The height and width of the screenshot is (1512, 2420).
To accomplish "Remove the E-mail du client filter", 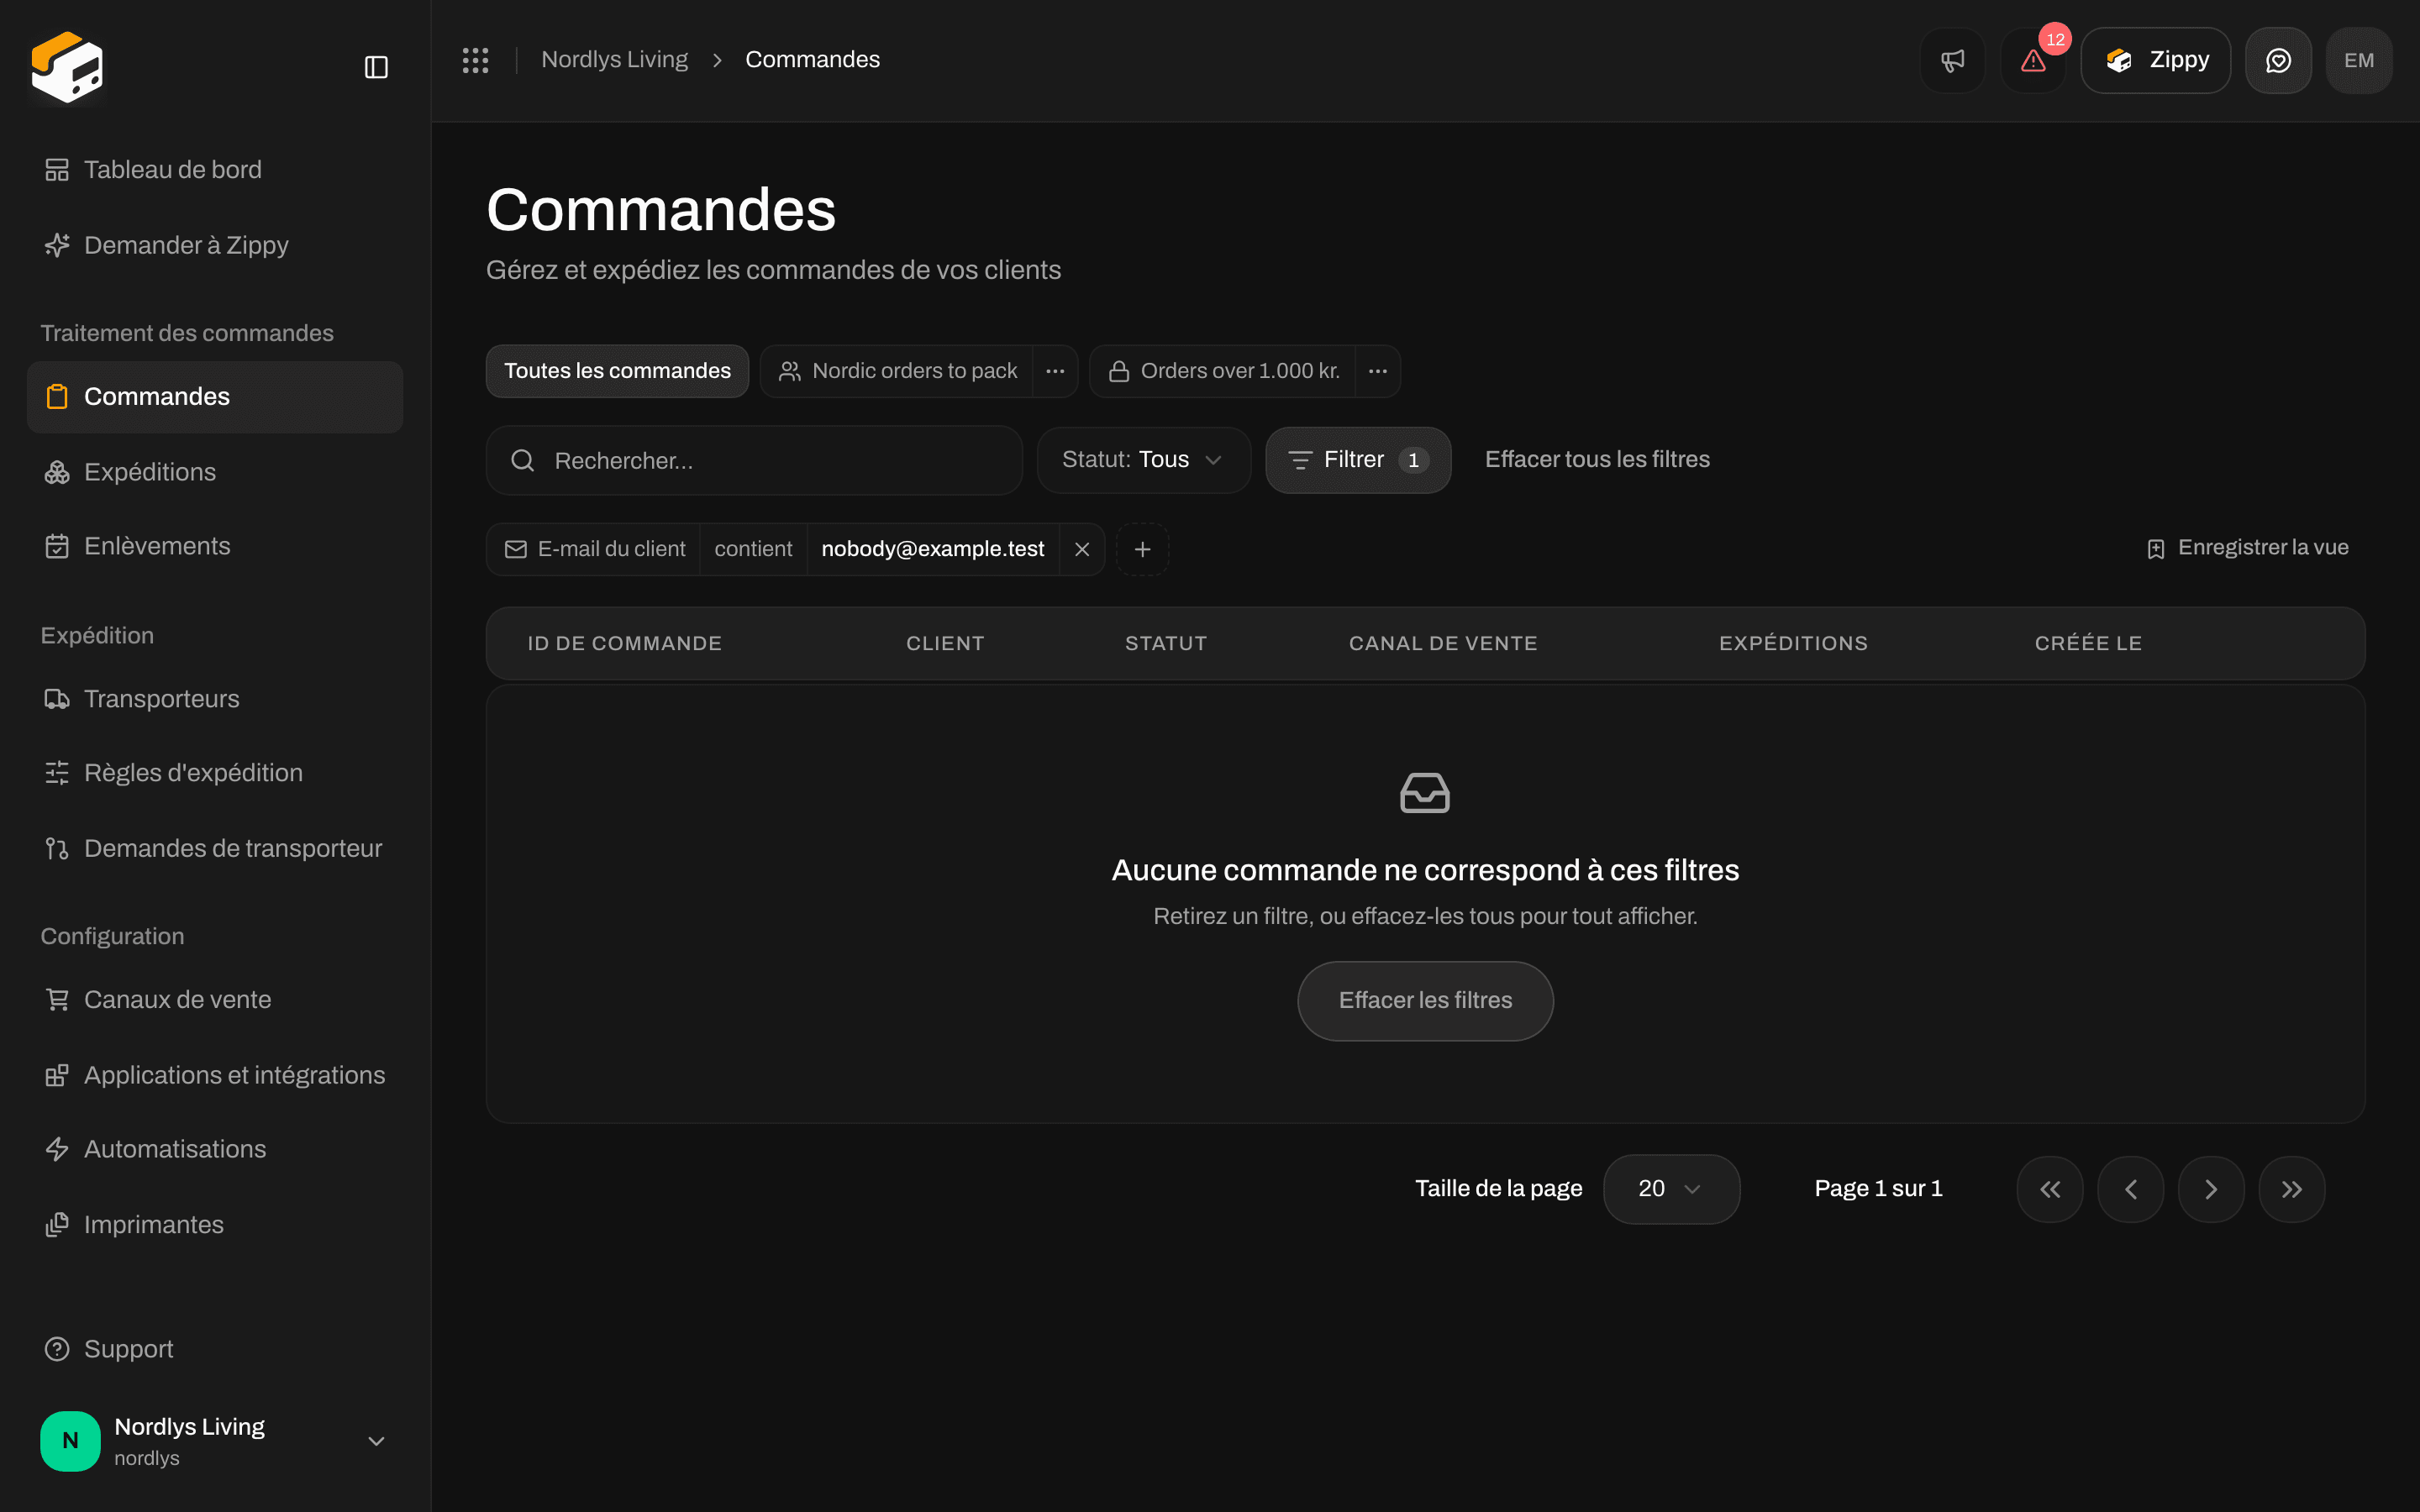I will click(1082, 549).
